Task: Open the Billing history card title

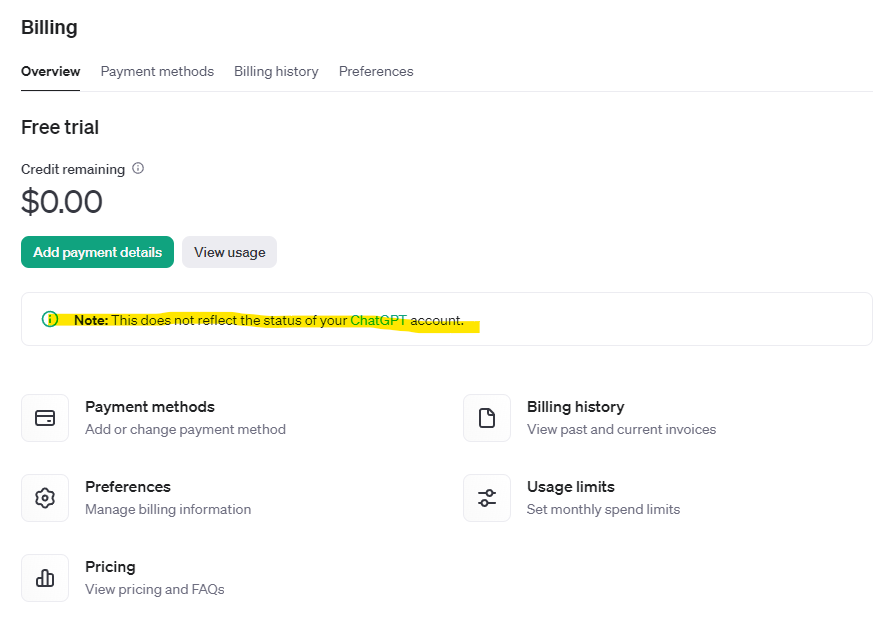Action: coord(575,407)
